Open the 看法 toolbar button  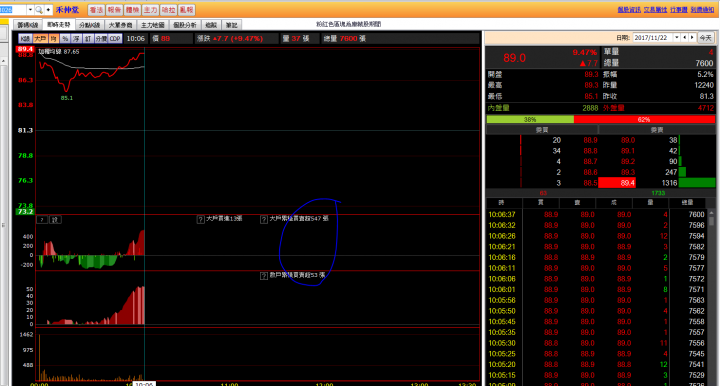(x=96, y=10)
